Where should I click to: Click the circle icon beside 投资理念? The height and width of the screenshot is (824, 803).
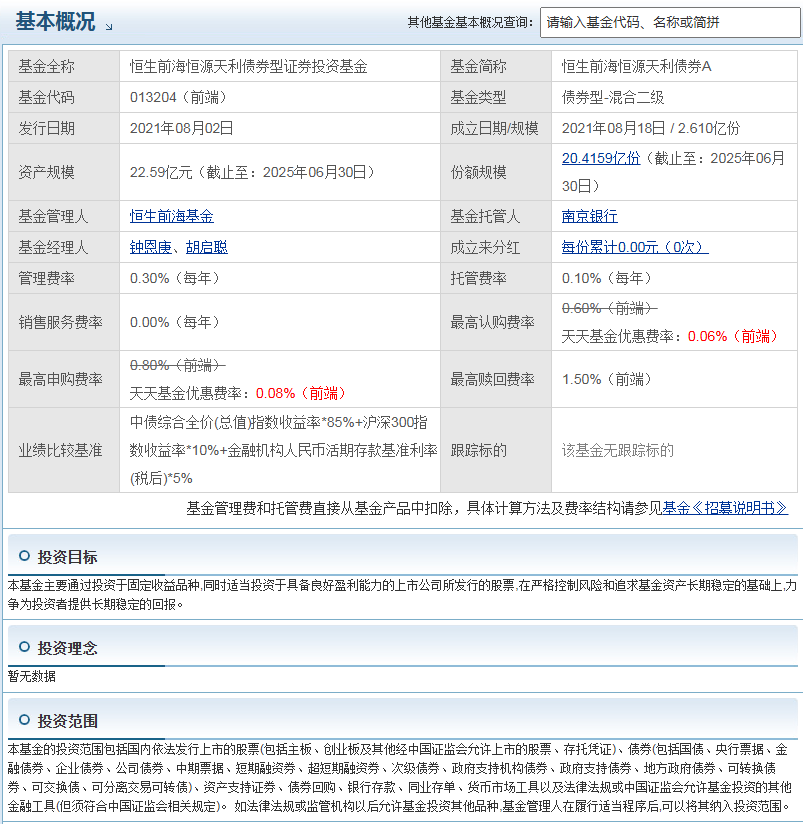click(x=24, y=646)
